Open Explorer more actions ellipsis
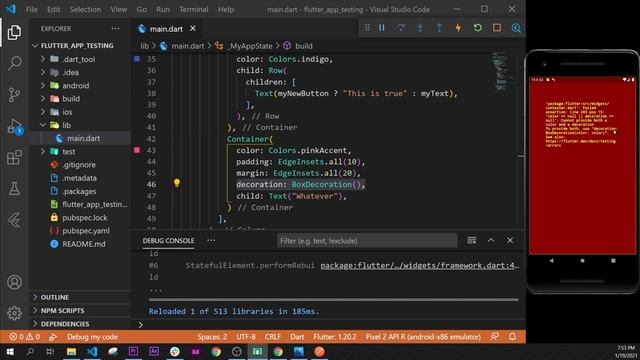 [x=116, y=29]
